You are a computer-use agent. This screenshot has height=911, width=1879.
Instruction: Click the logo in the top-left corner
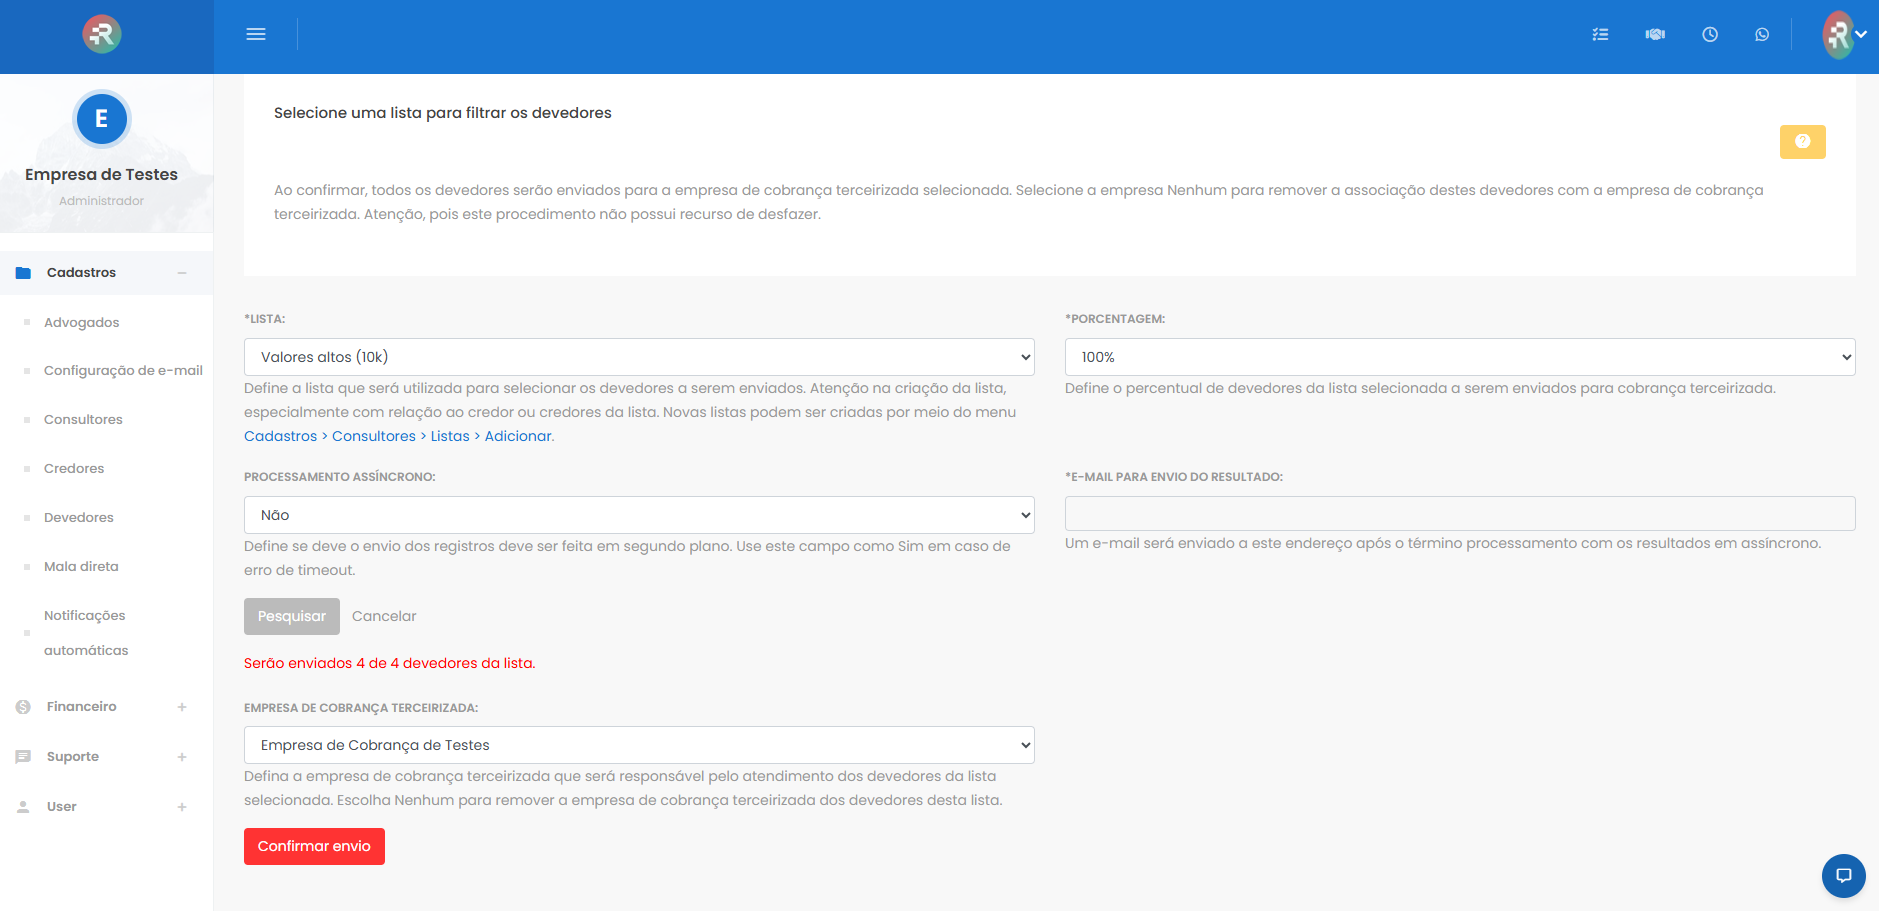[102, 34]
